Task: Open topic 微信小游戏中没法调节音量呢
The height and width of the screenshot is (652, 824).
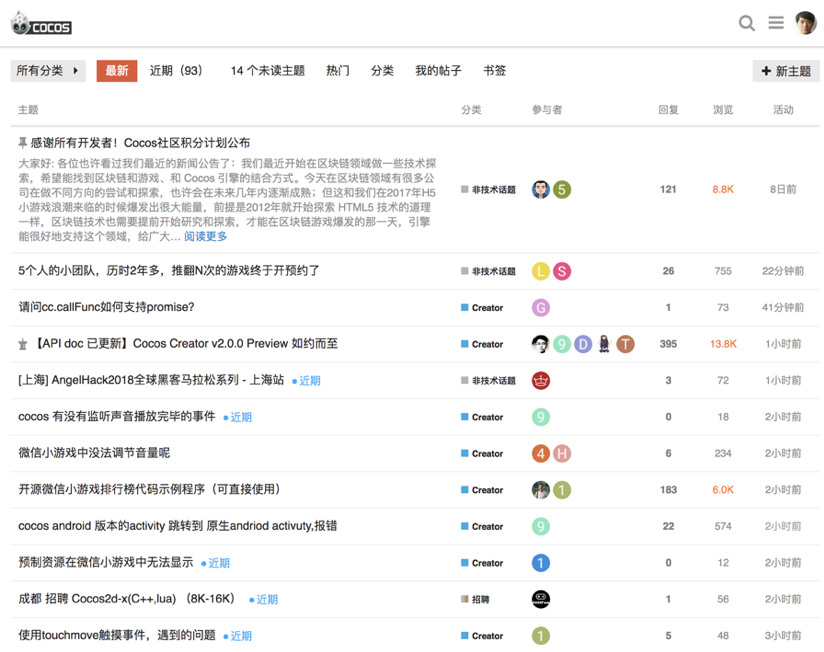Action: point(94,453)
